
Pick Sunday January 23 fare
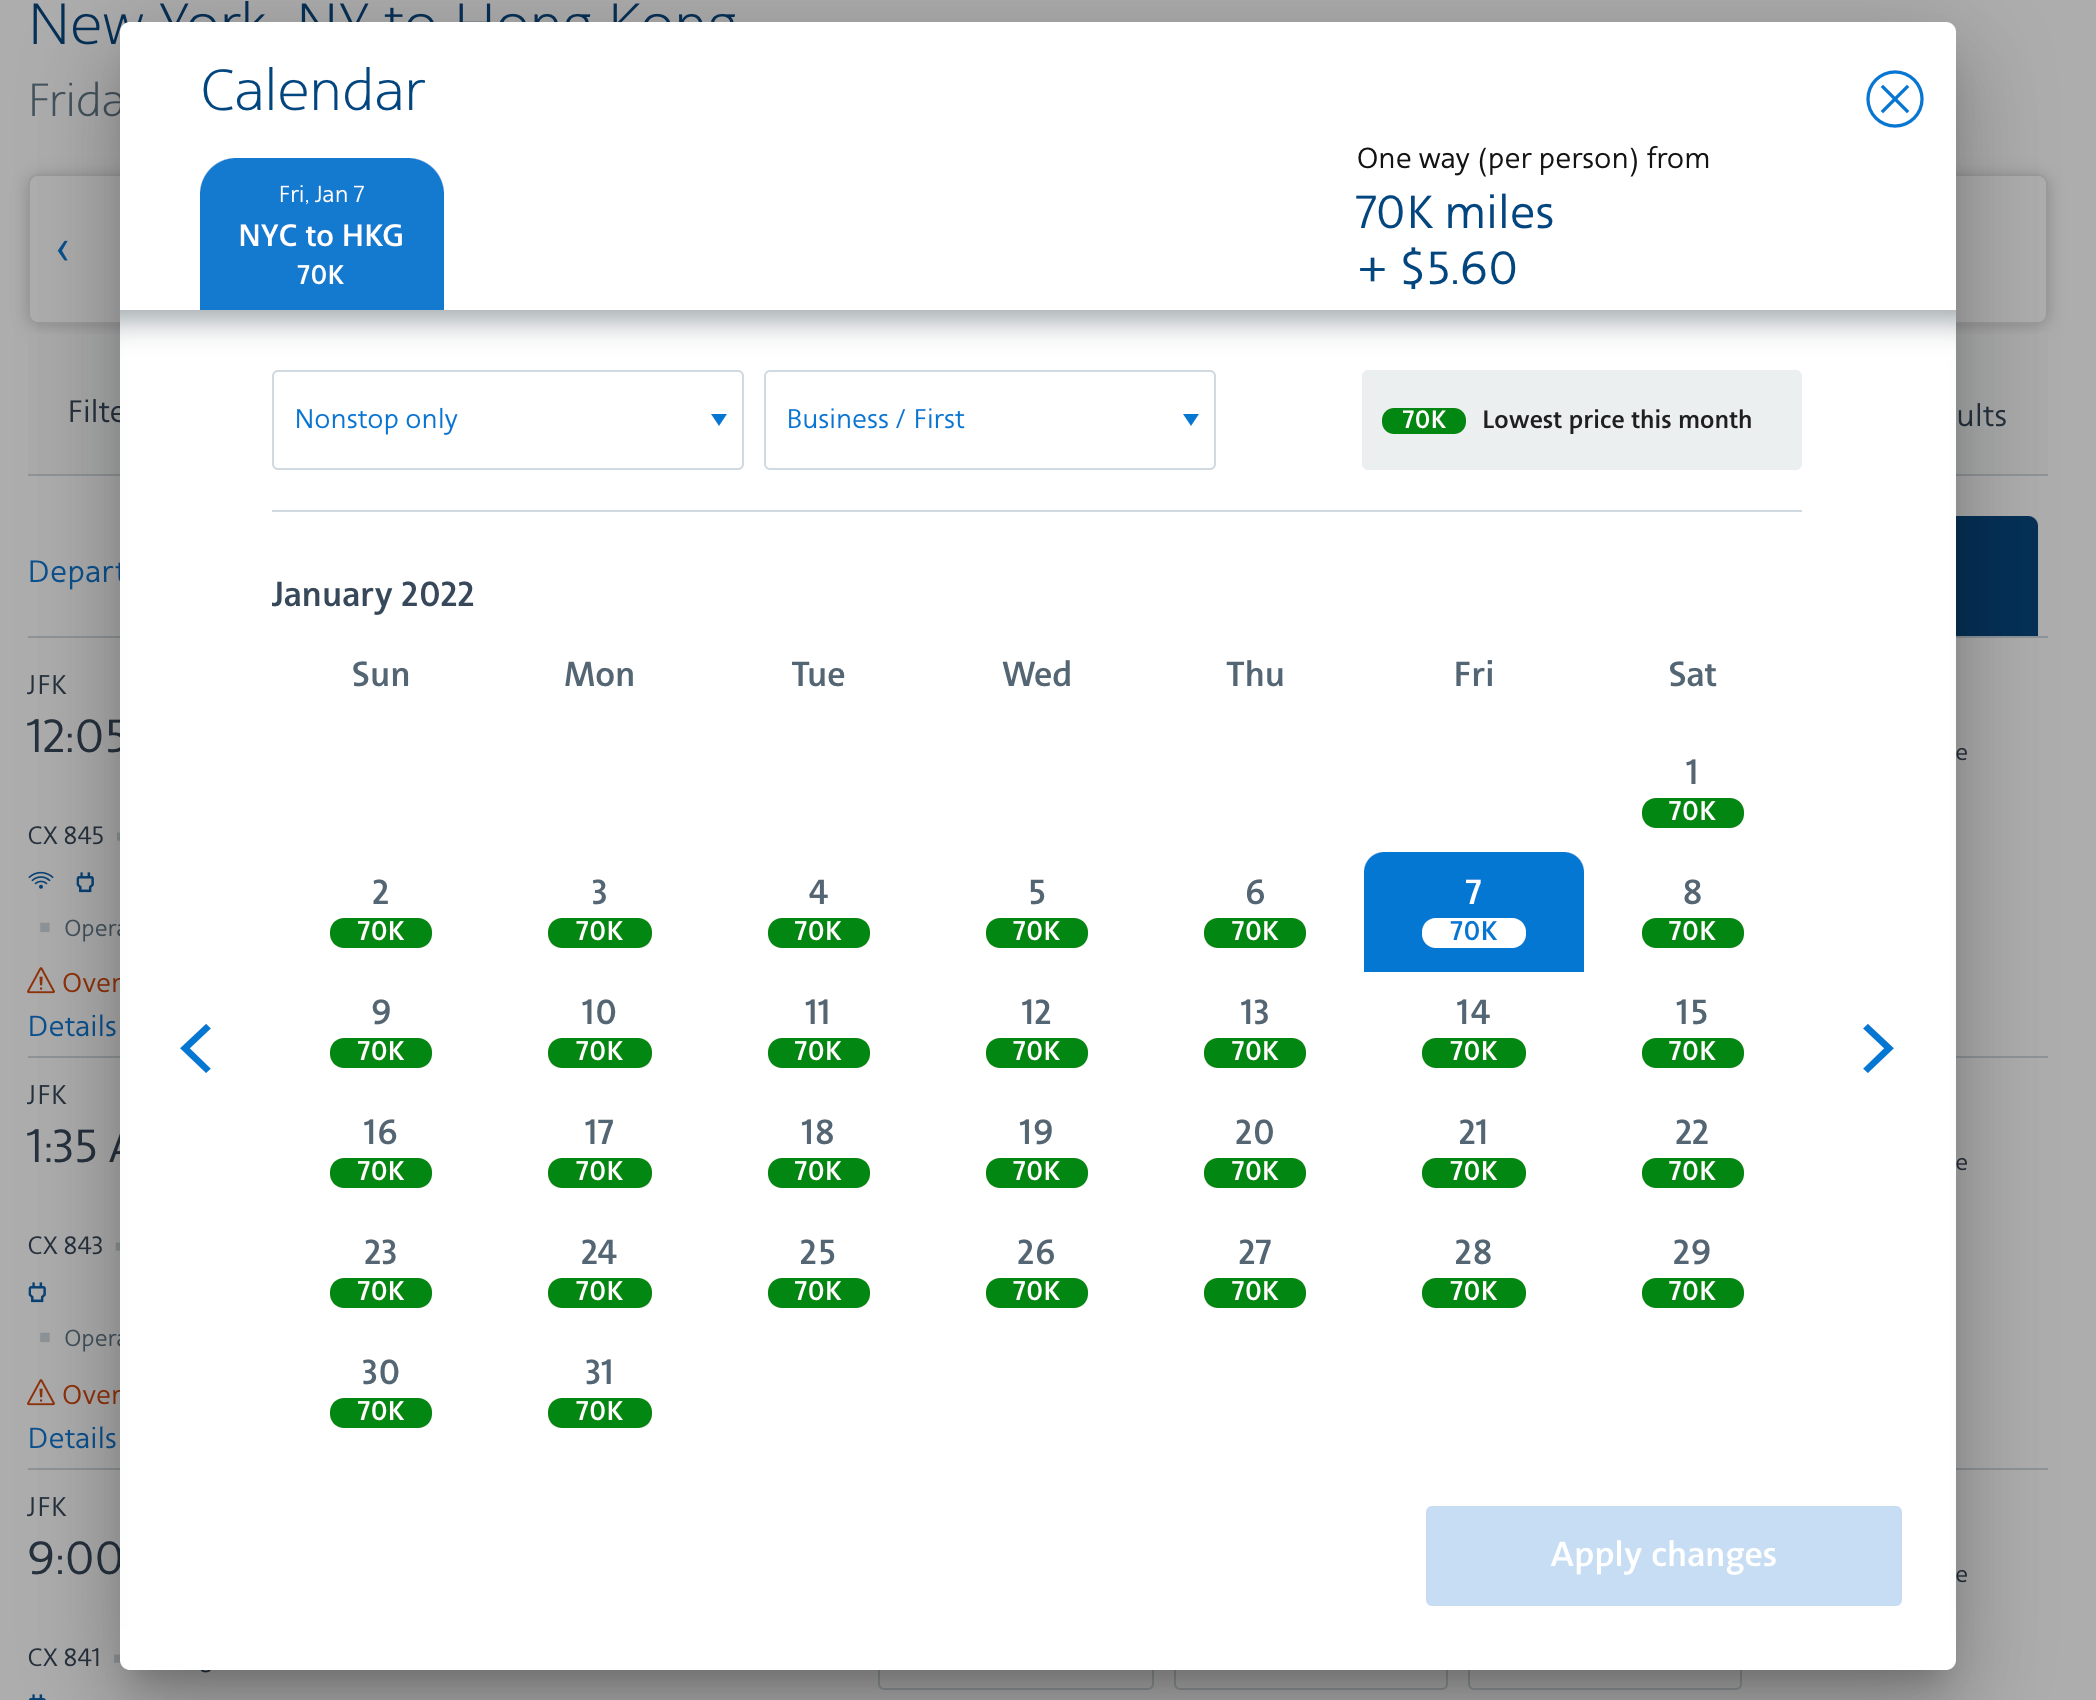tap(380, 1272)
